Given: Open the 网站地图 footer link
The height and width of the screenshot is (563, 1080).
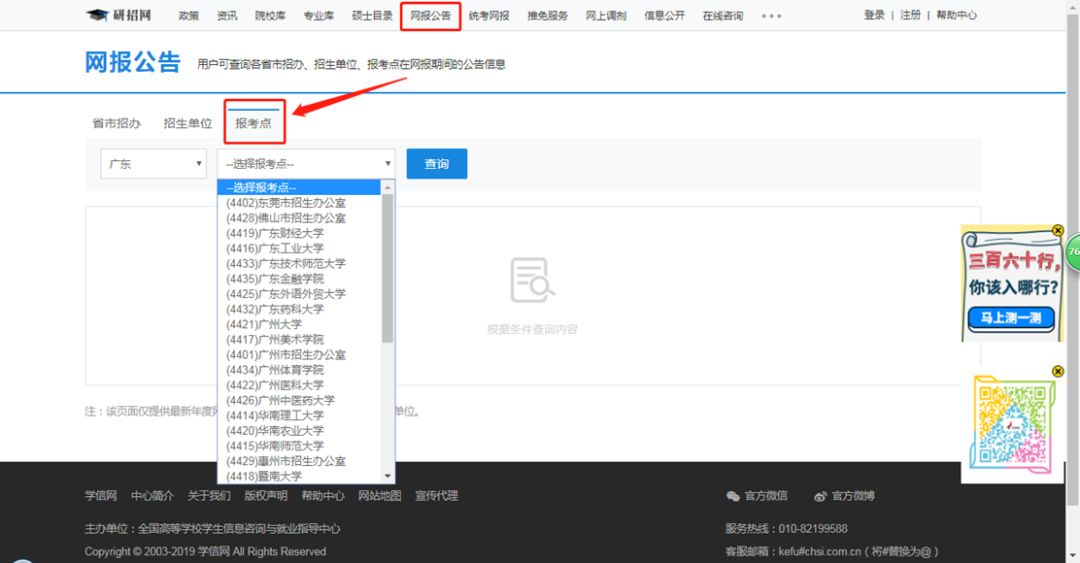Looking at the screenshot, I should (x=380, y=495).
